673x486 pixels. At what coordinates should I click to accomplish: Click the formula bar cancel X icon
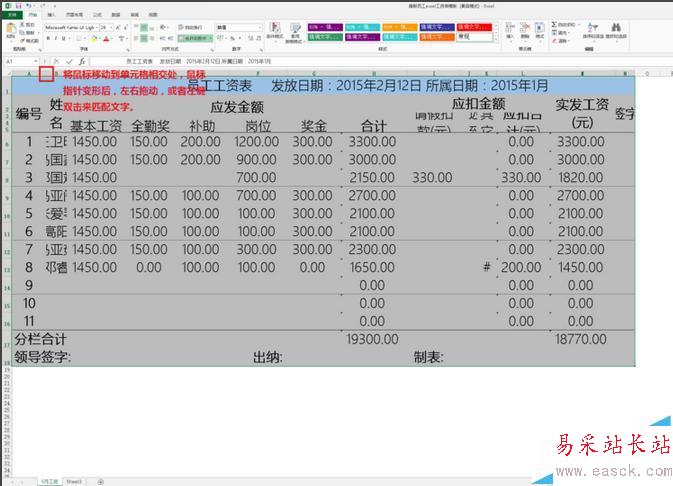coord(56,61)
